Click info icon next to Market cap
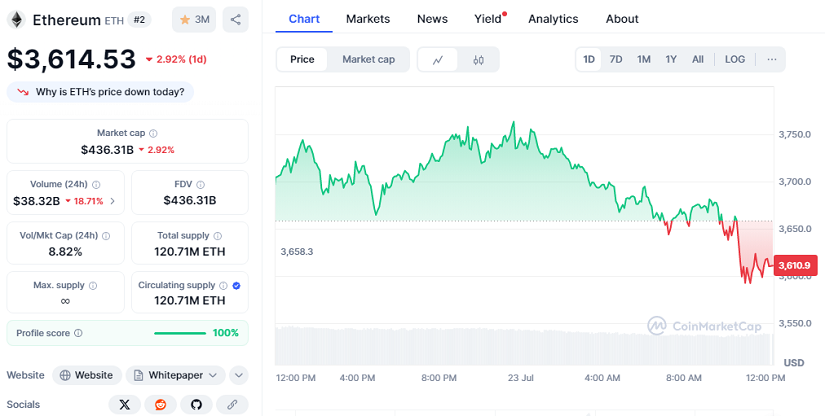 (153, 134)
